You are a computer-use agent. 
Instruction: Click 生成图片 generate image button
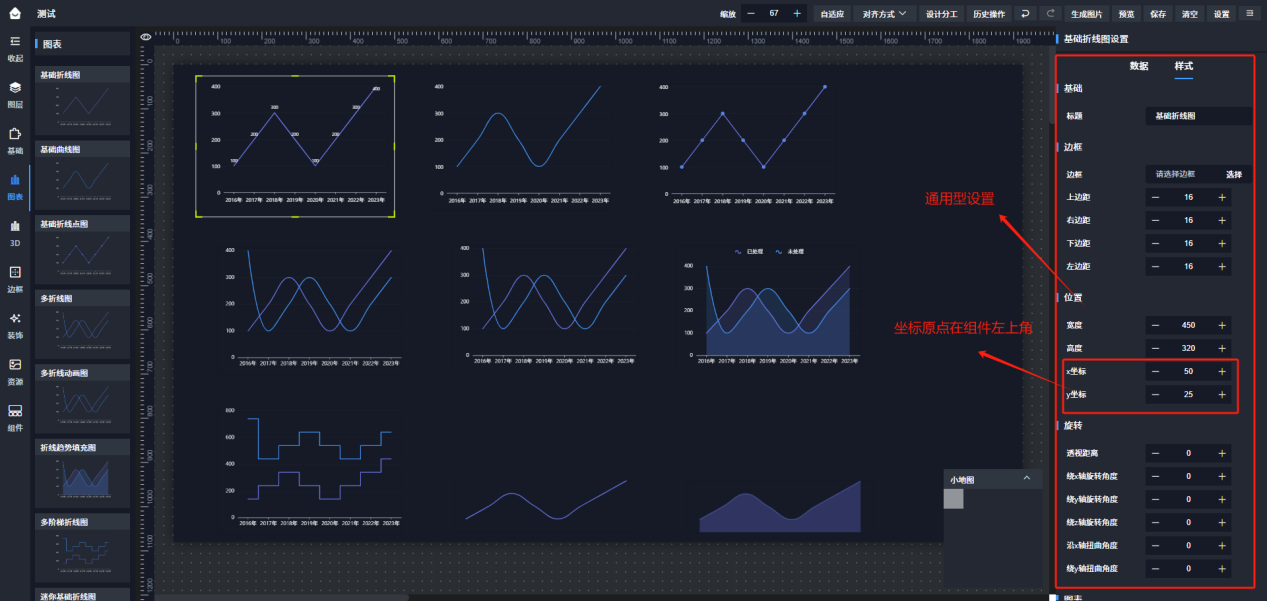[1086, 14]
